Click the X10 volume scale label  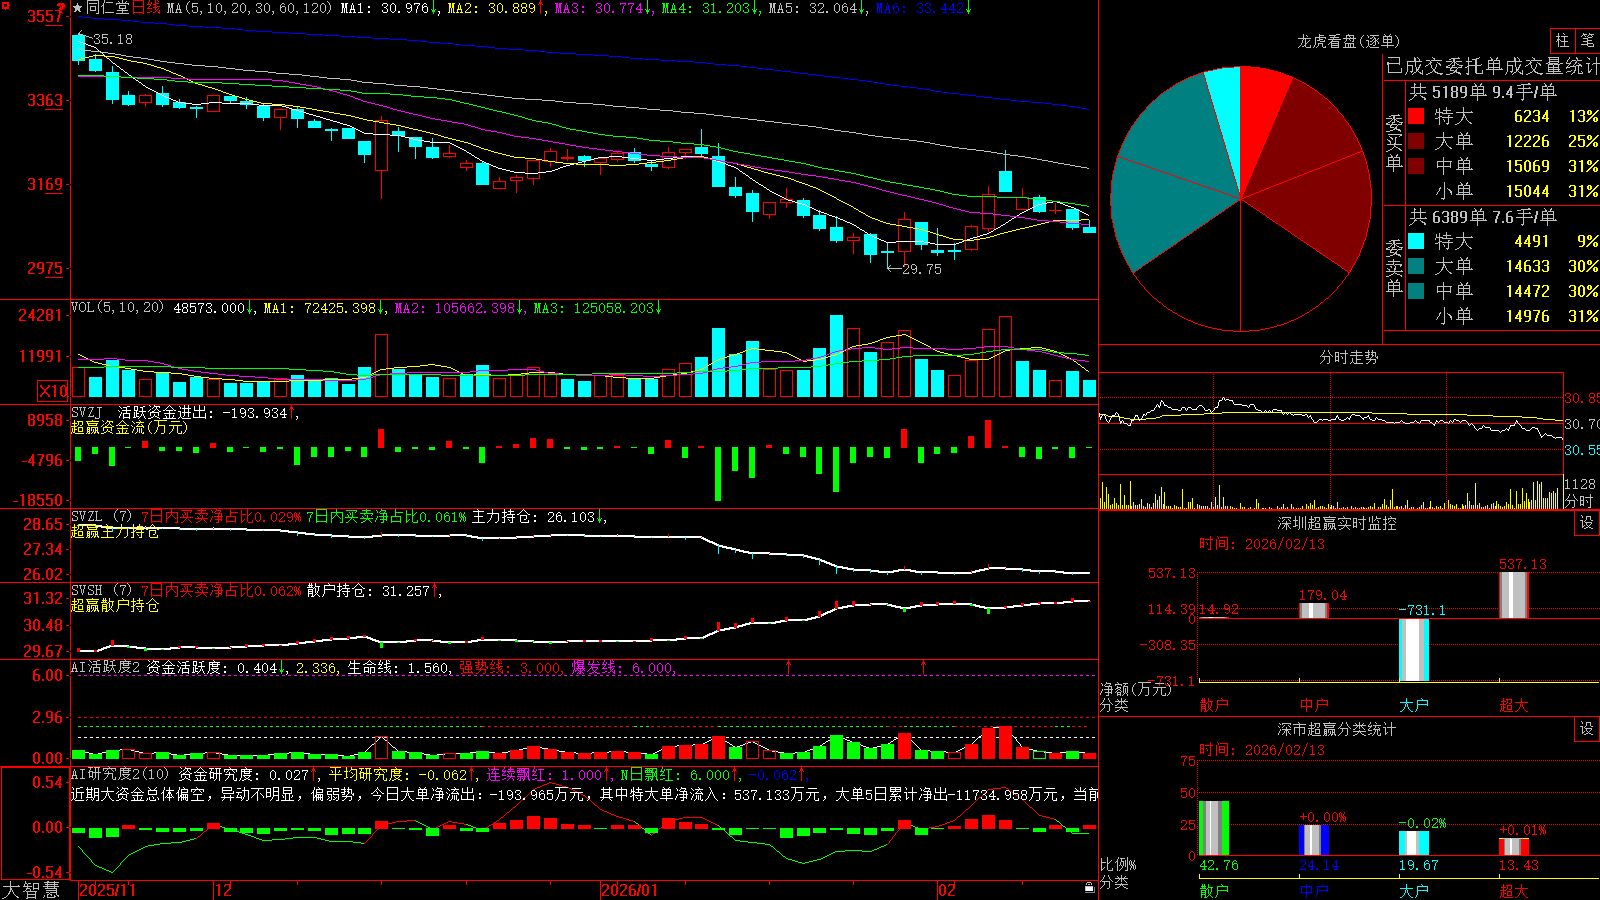click(53, 391)
